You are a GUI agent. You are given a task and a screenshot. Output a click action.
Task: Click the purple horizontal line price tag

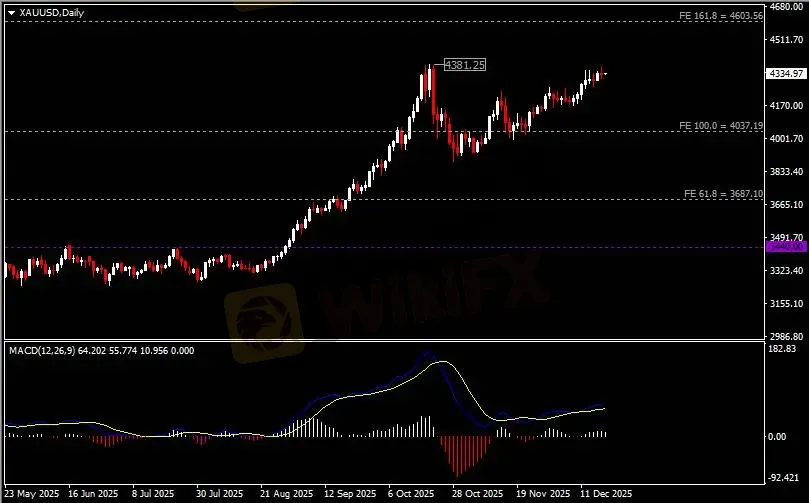pyautogui.click(x=786, y=247)
